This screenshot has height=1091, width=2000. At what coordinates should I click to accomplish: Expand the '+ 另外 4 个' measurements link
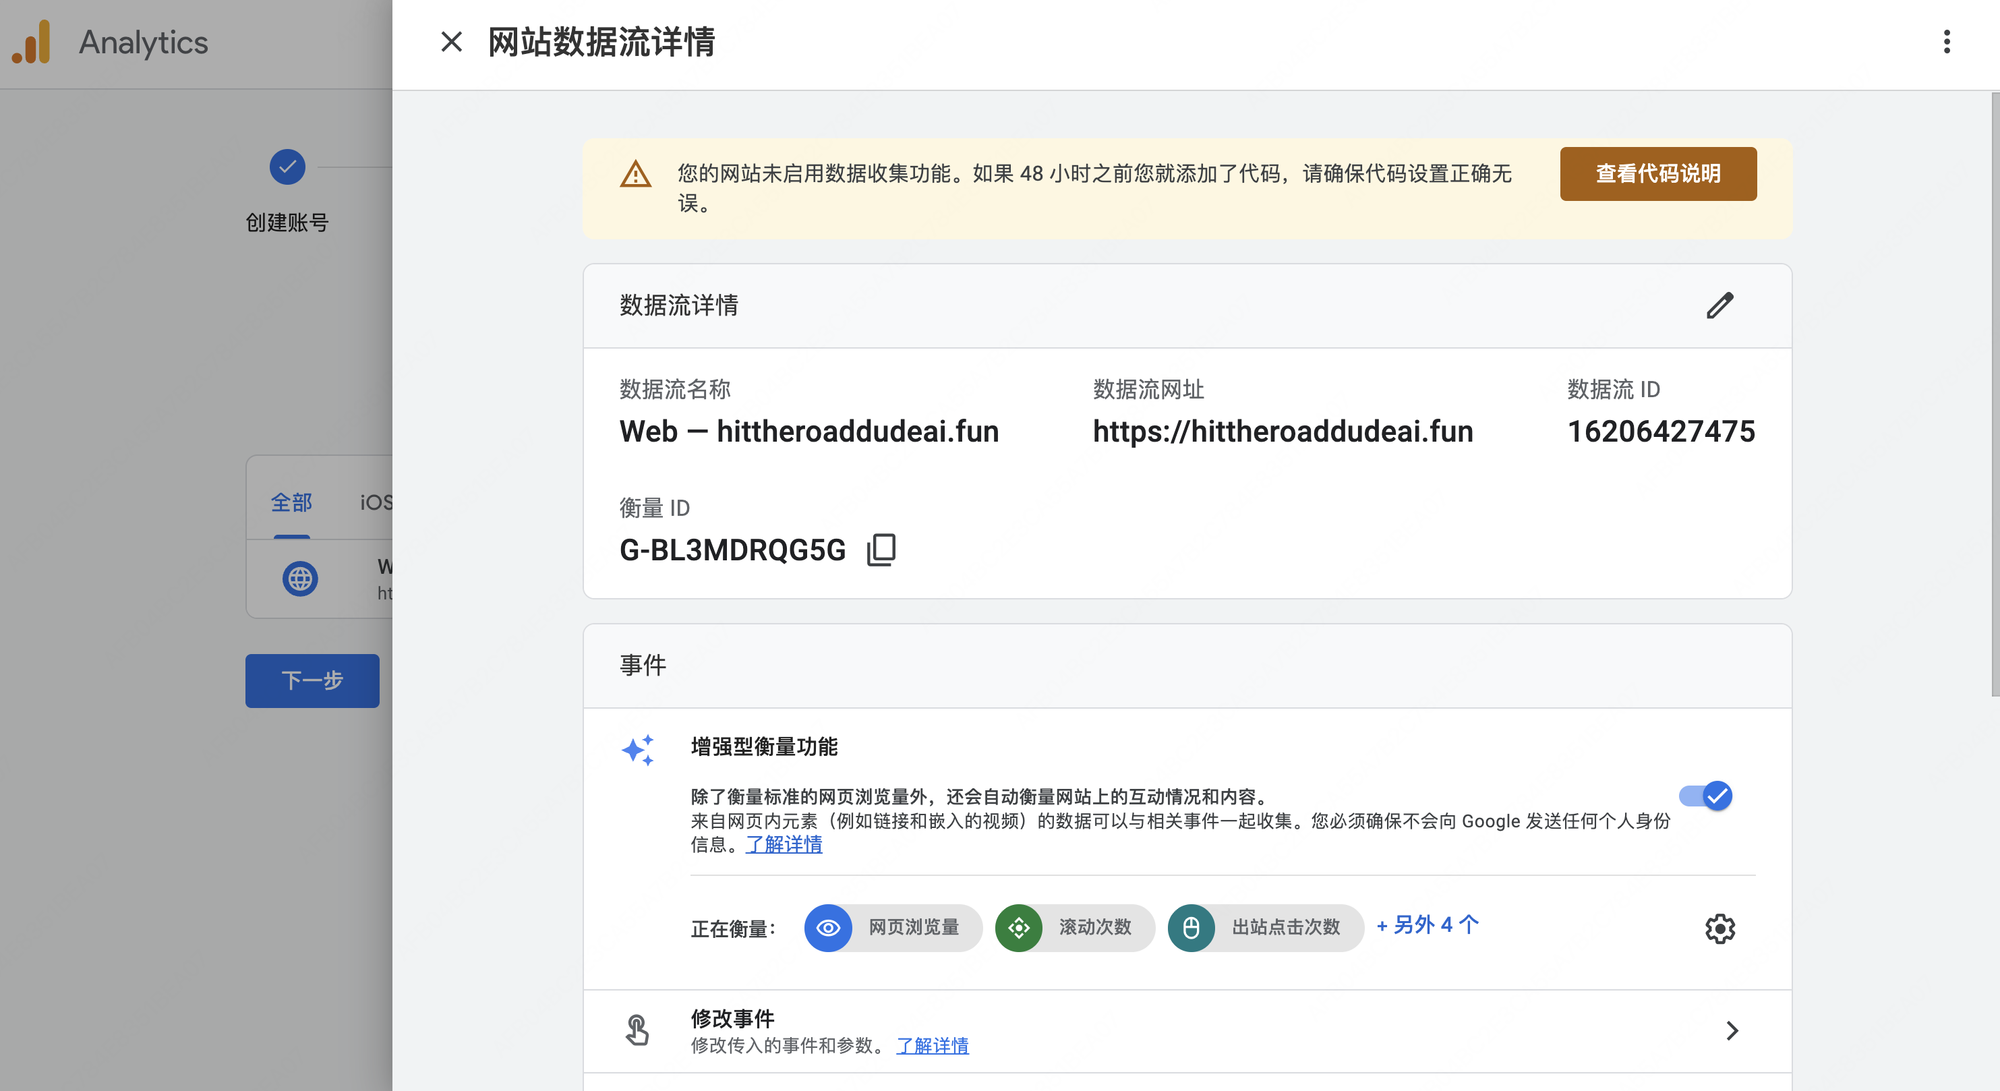click(1427, 925)
